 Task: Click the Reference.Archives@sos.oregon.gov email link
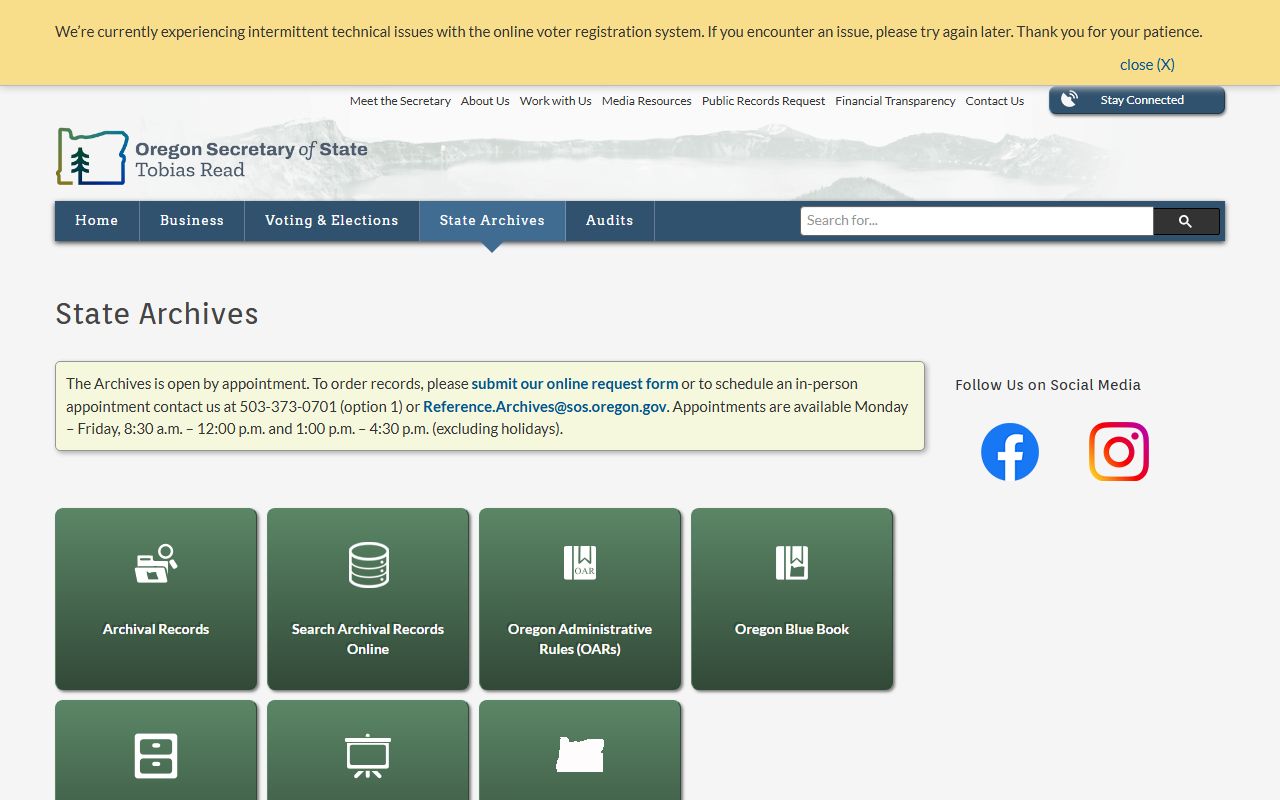(x=544, y=407)
